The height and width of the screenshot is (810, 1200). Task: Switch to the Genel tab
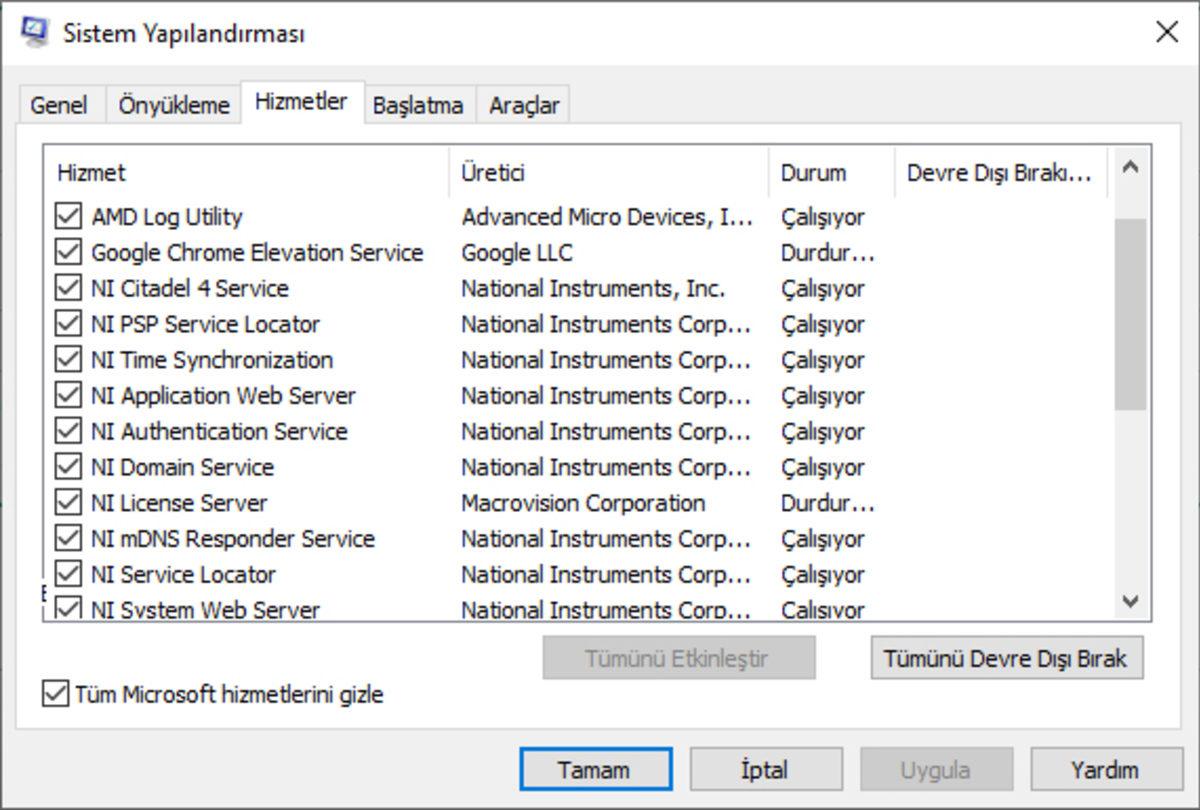point(60,104)
